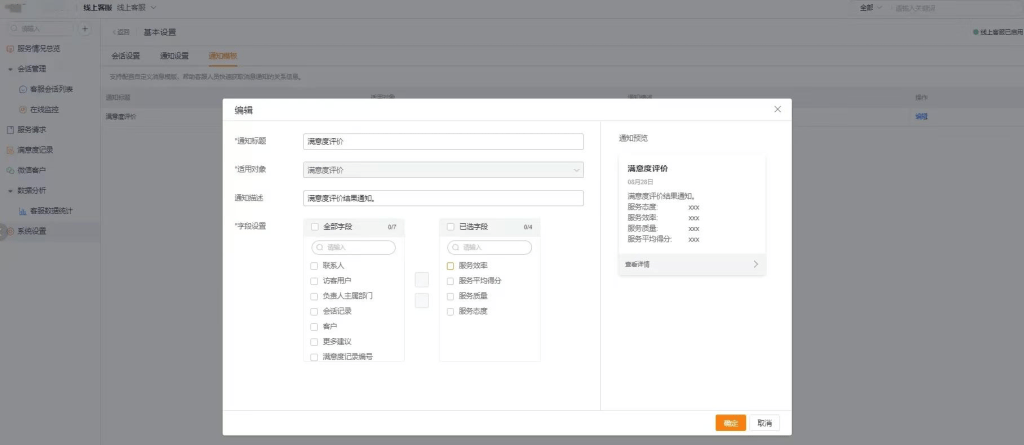Click the 取消 button
The width and height of the screenshot is (1024, 445).
pos(764,423)
